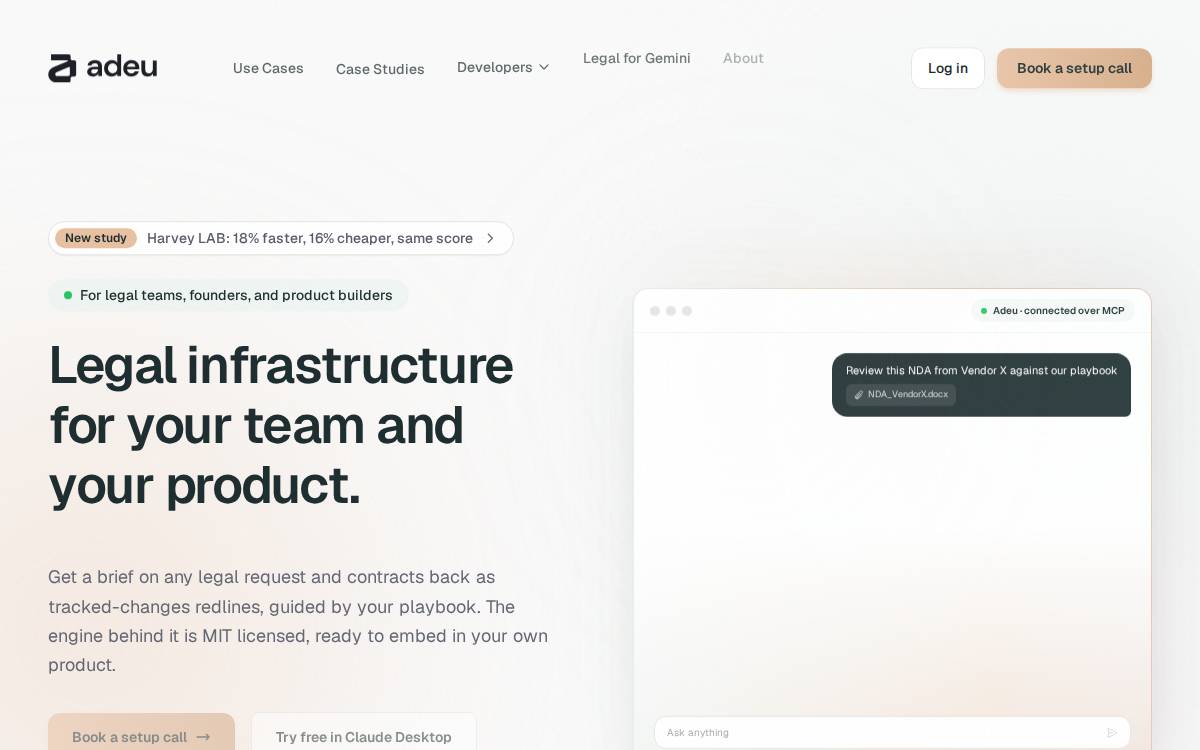Click Try free in Claude Desktop
Viewport: 1200px width, 750px height.
pyautogui.click(x=364, y=736)
